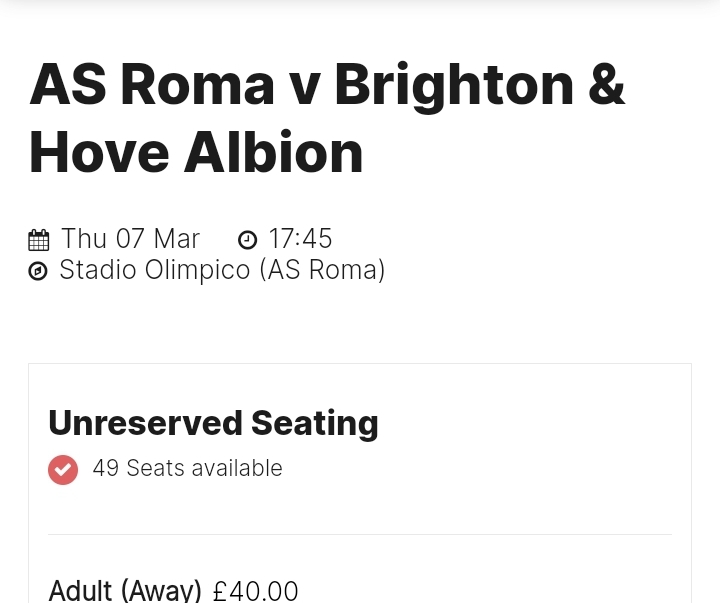
Task: Click the shadowed header edge at top
Action: [360, 5]
